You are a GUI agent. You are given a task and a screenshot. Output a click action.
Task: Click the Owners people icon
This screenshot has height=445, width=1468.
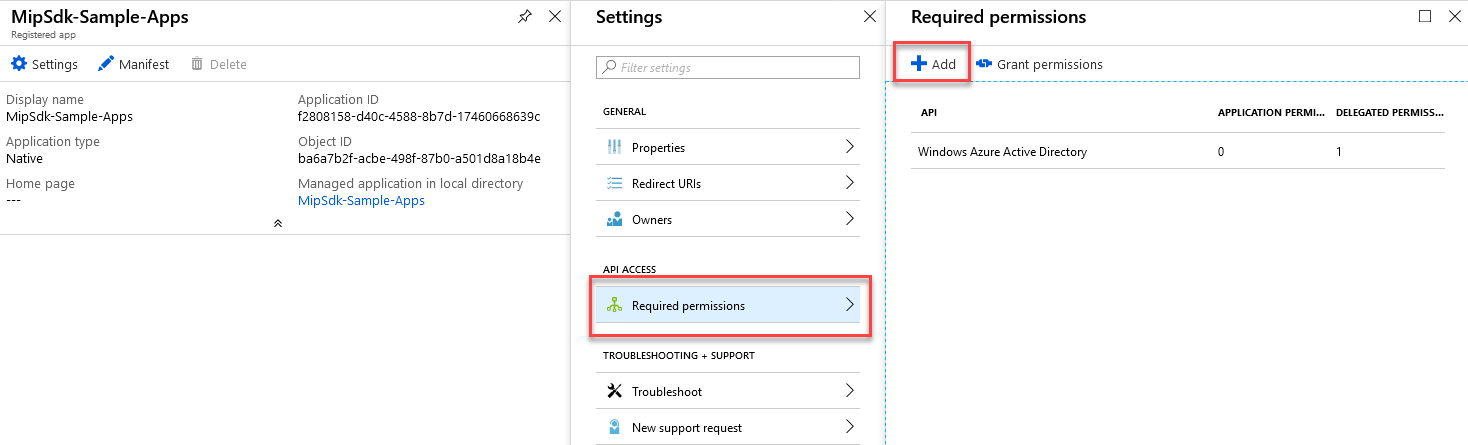(614, 220)
